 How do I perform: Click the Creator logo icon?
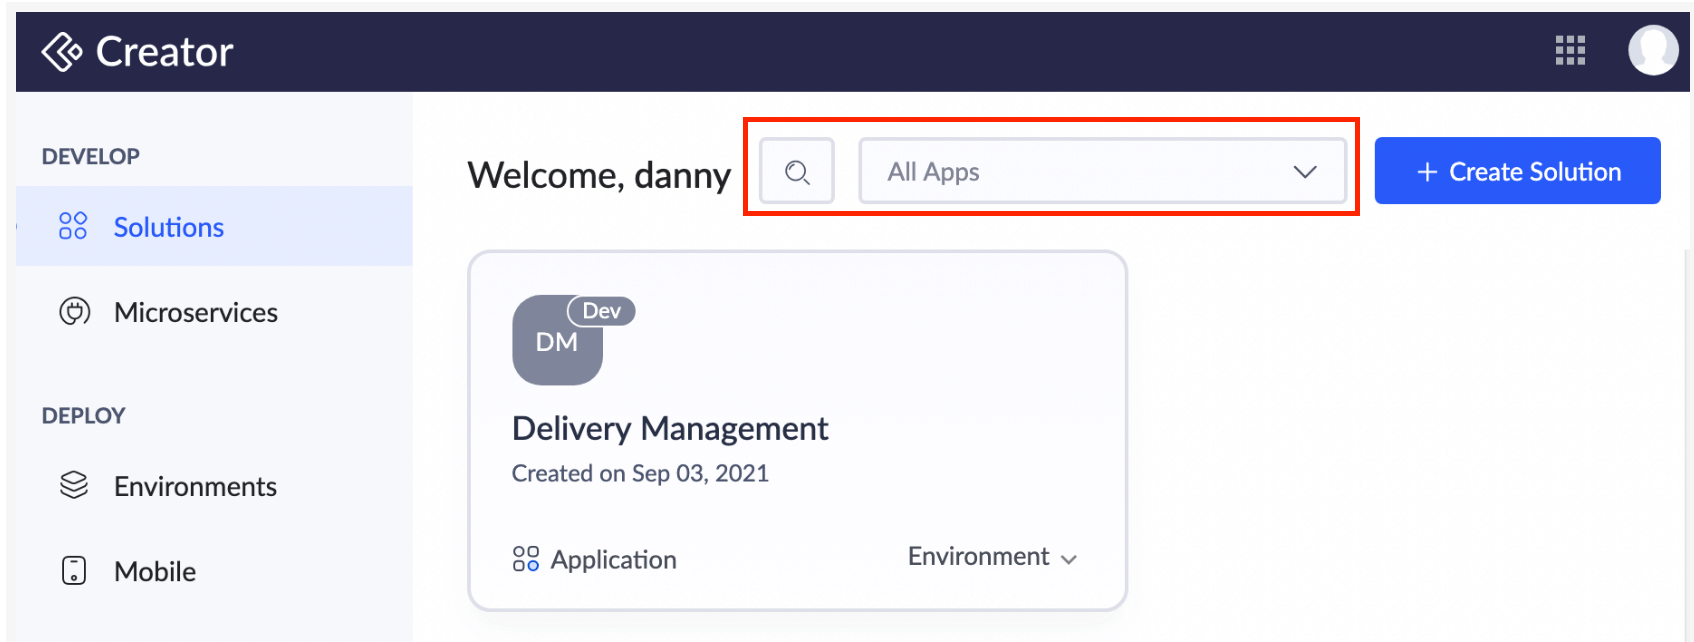coord(62,51)
